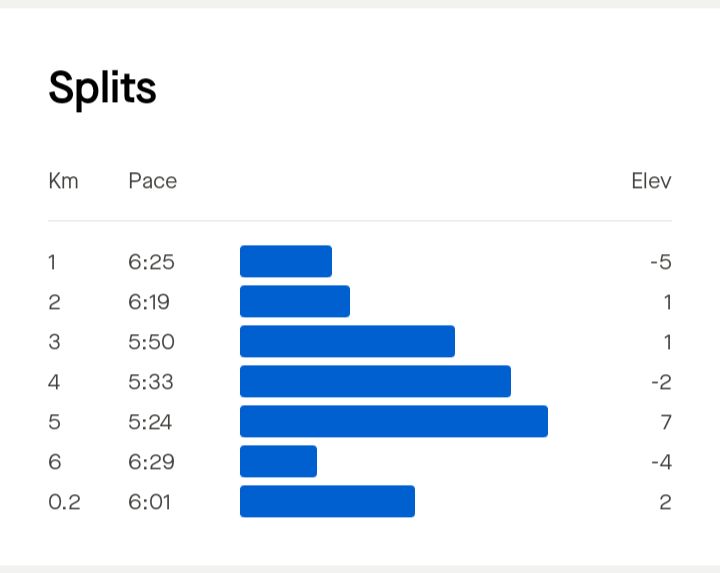720x573 pixels.
Task: Select the Splits section heading
Action: (x=102, y=88)
